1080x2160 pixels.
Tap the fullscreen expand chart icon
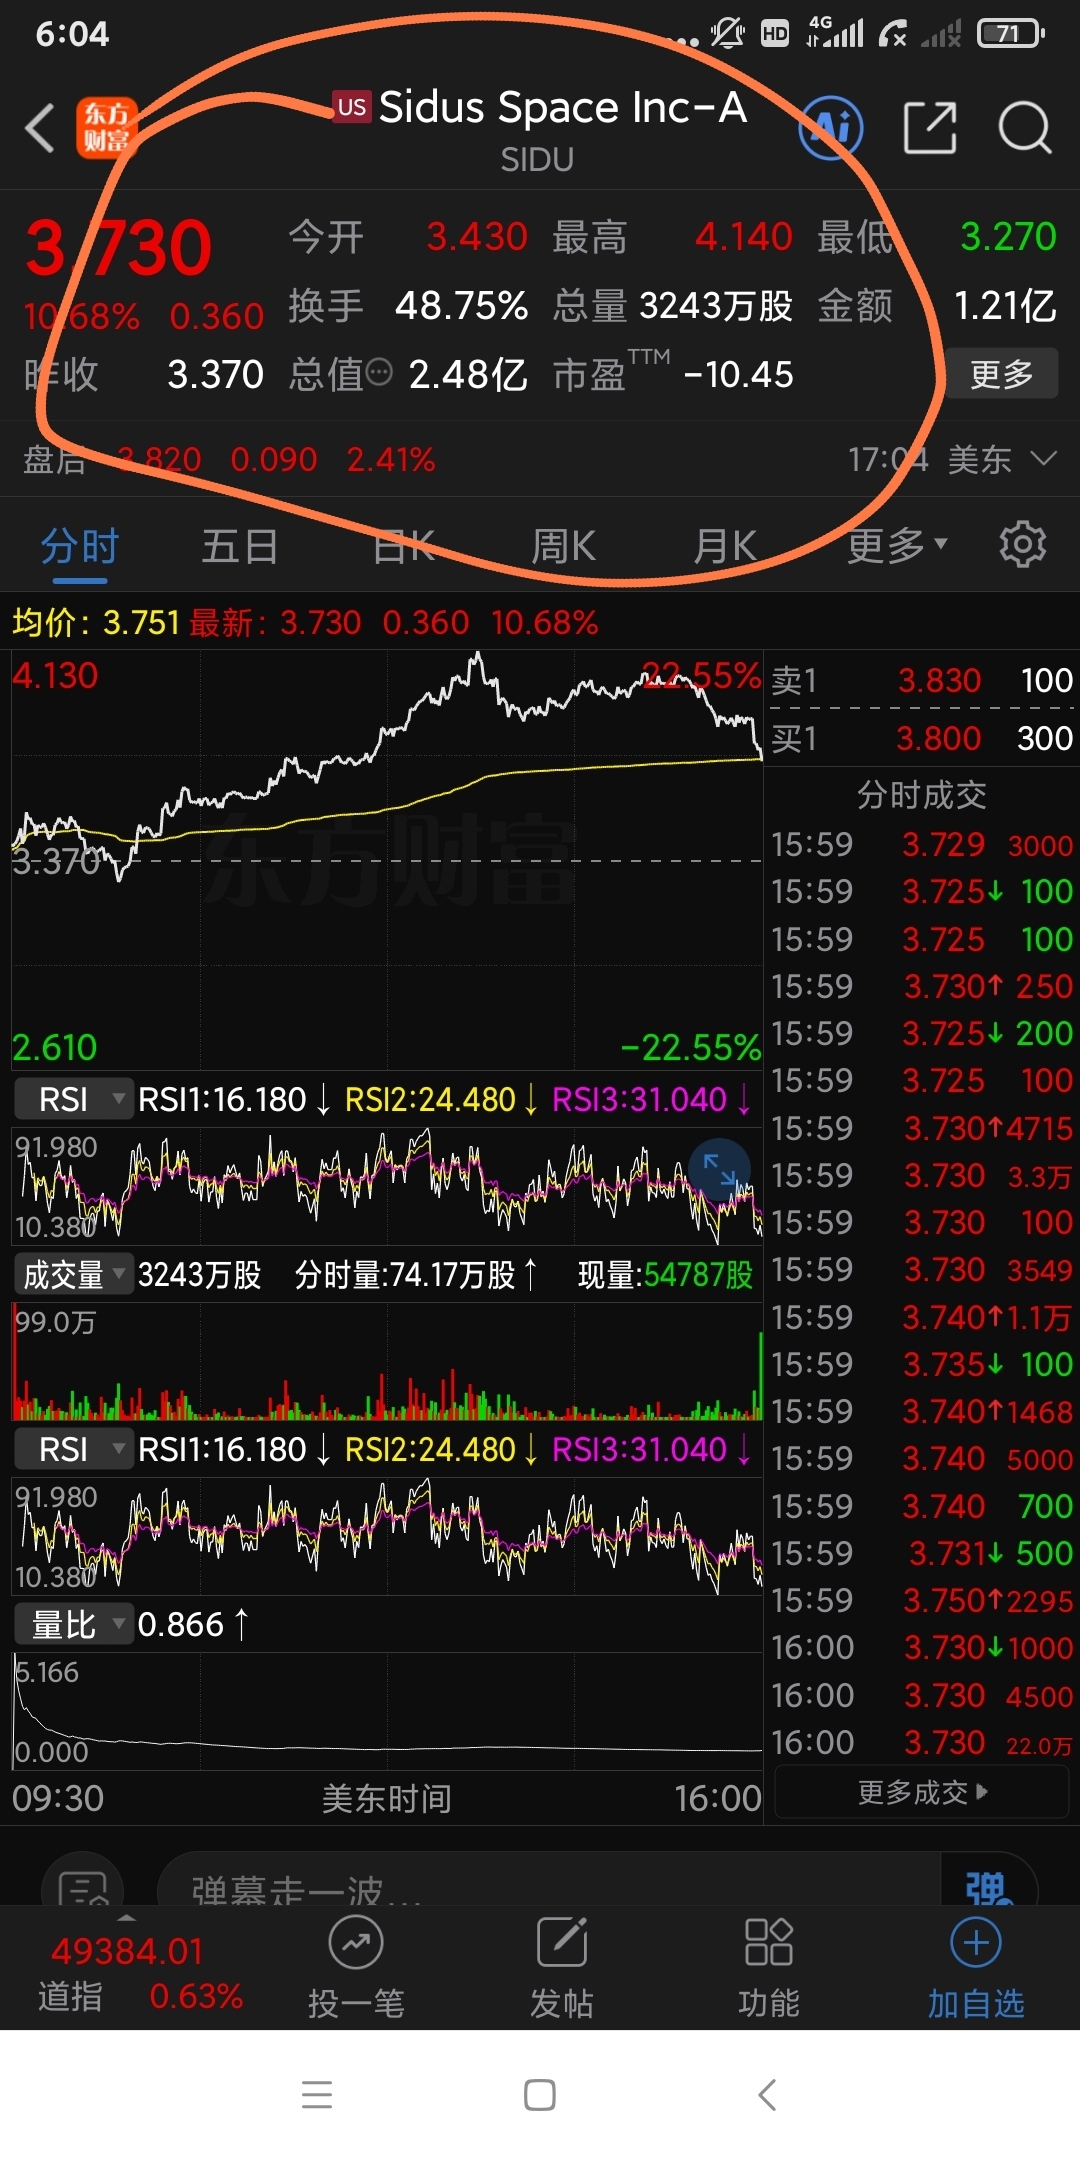(720, 1169)
